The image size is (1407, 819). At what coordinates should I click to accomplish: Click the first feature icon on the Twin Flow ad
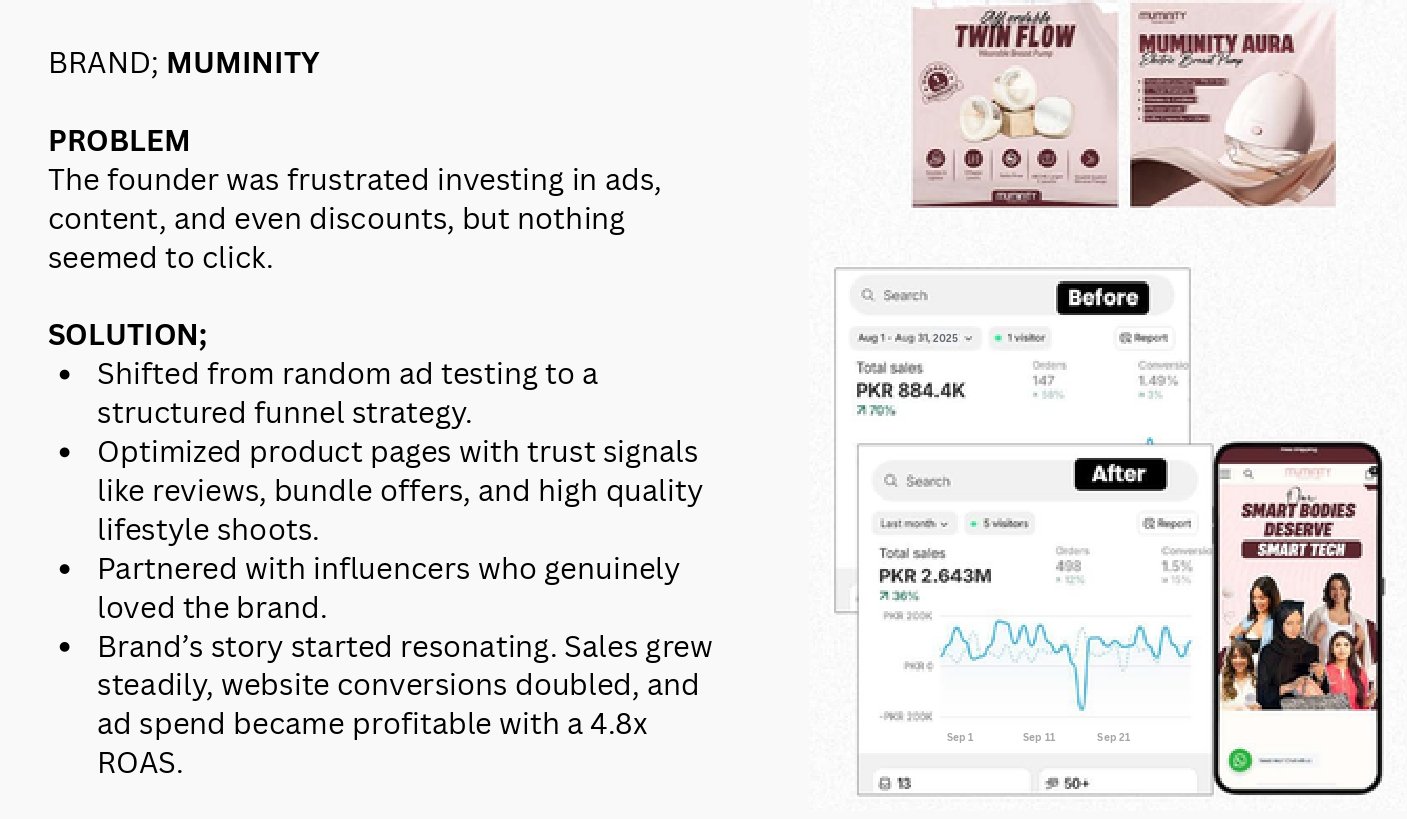936,158
